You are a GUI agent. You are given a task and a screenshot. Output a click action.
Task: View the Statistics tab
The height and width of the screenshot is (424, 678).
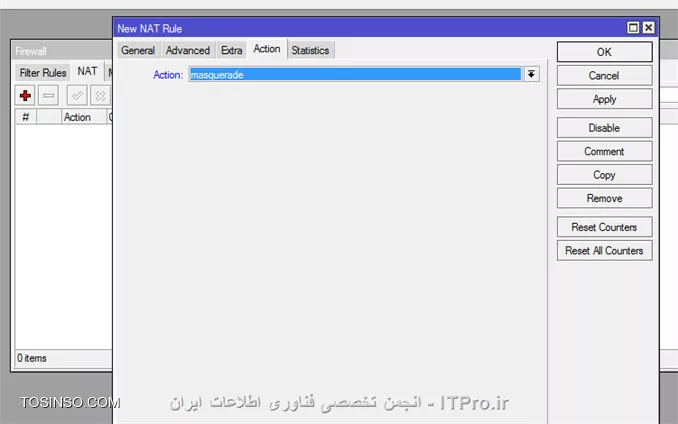[310, 51]
